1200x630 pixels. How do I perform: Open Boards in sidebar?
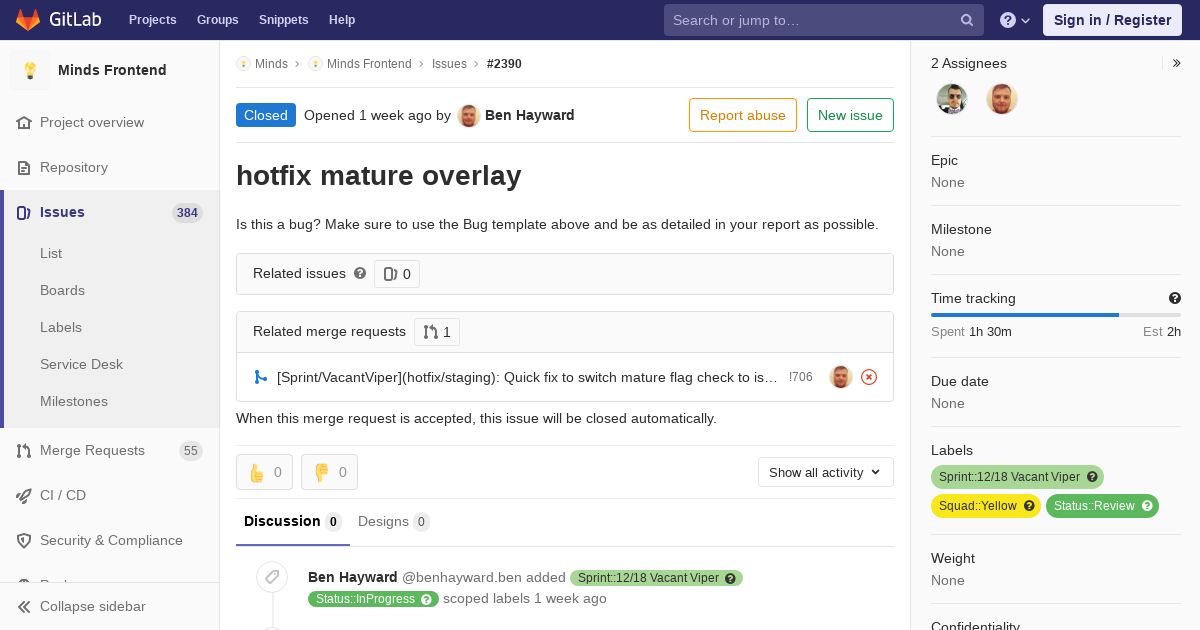pyautogui.click(x=62, y=291)
